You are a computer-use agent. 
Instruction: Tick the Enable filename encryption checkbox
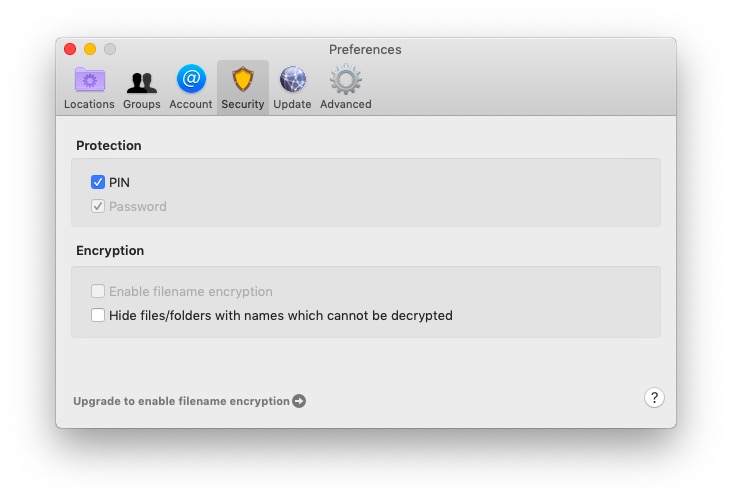[98, 291]
